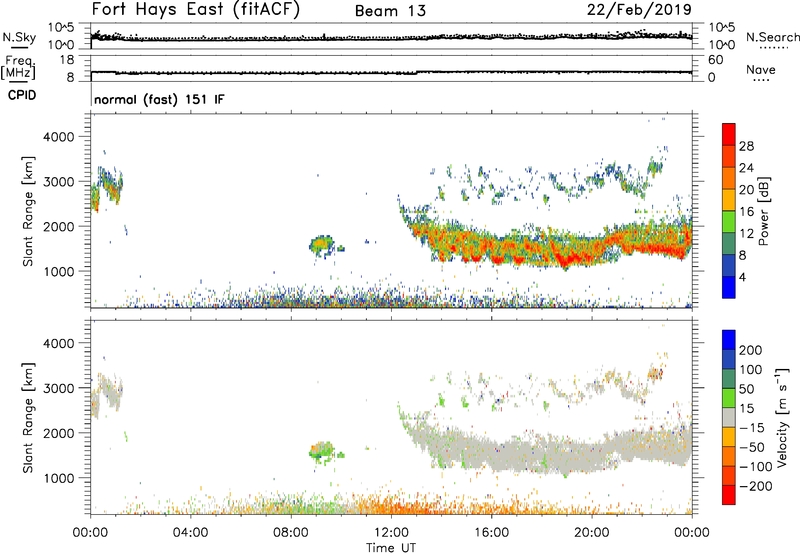Click the Power colorbar value '4'
Image resolution: width=800 pixels, height=554 pixels.
(743, 277)
